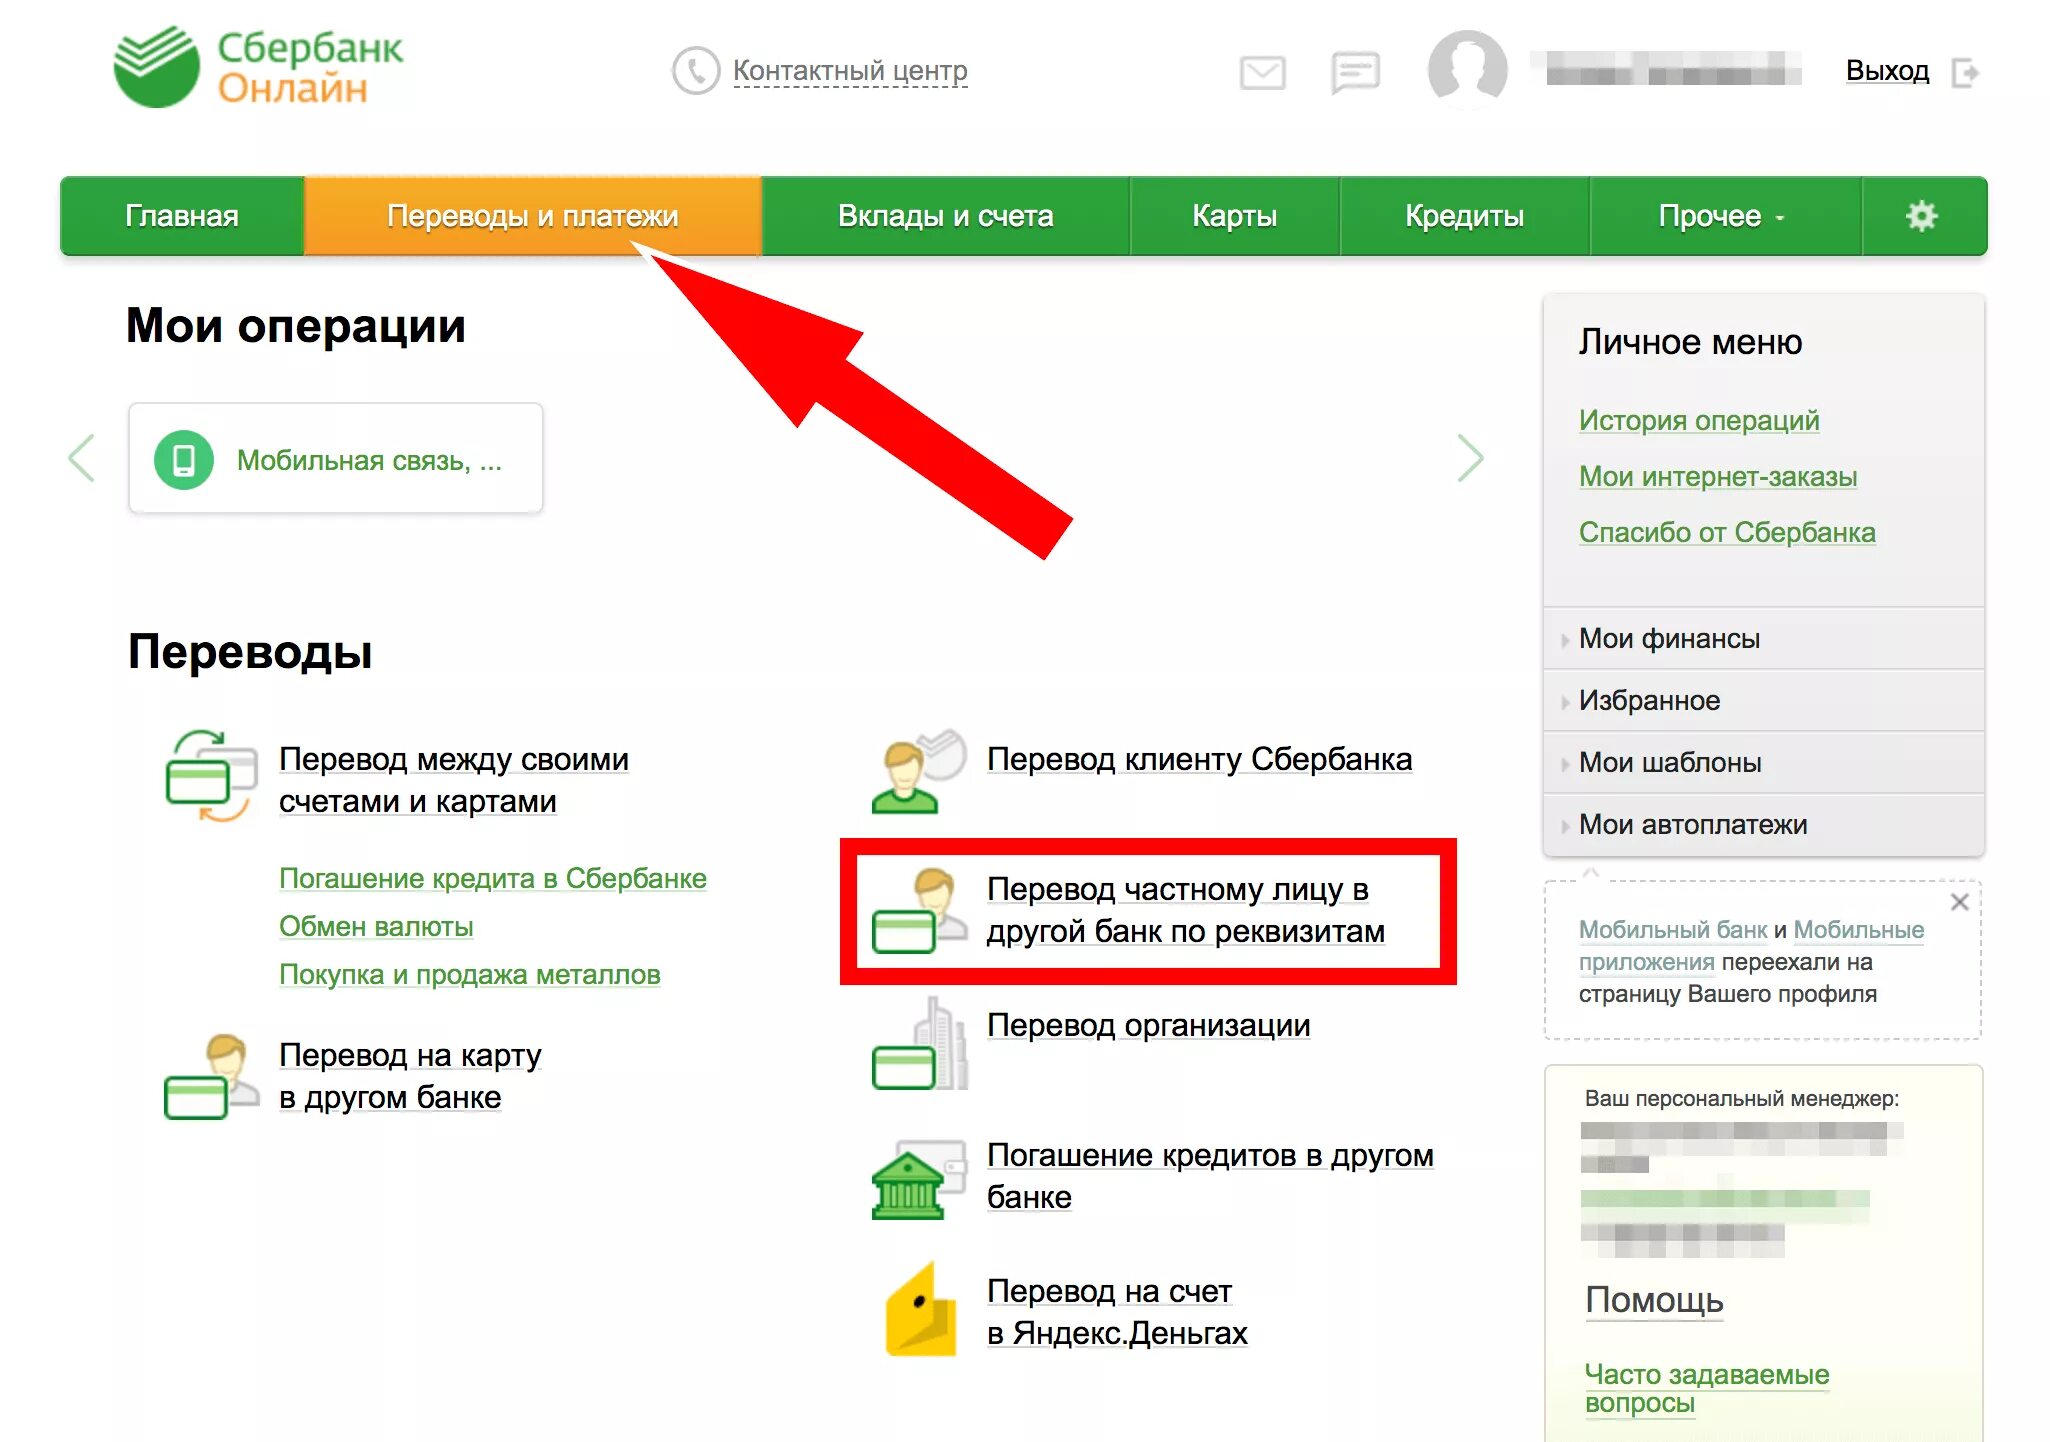Open Вклады и счета tab
Viewport: 2050px width, 1442px height.
pyautogui.click(x=945, y=216)
